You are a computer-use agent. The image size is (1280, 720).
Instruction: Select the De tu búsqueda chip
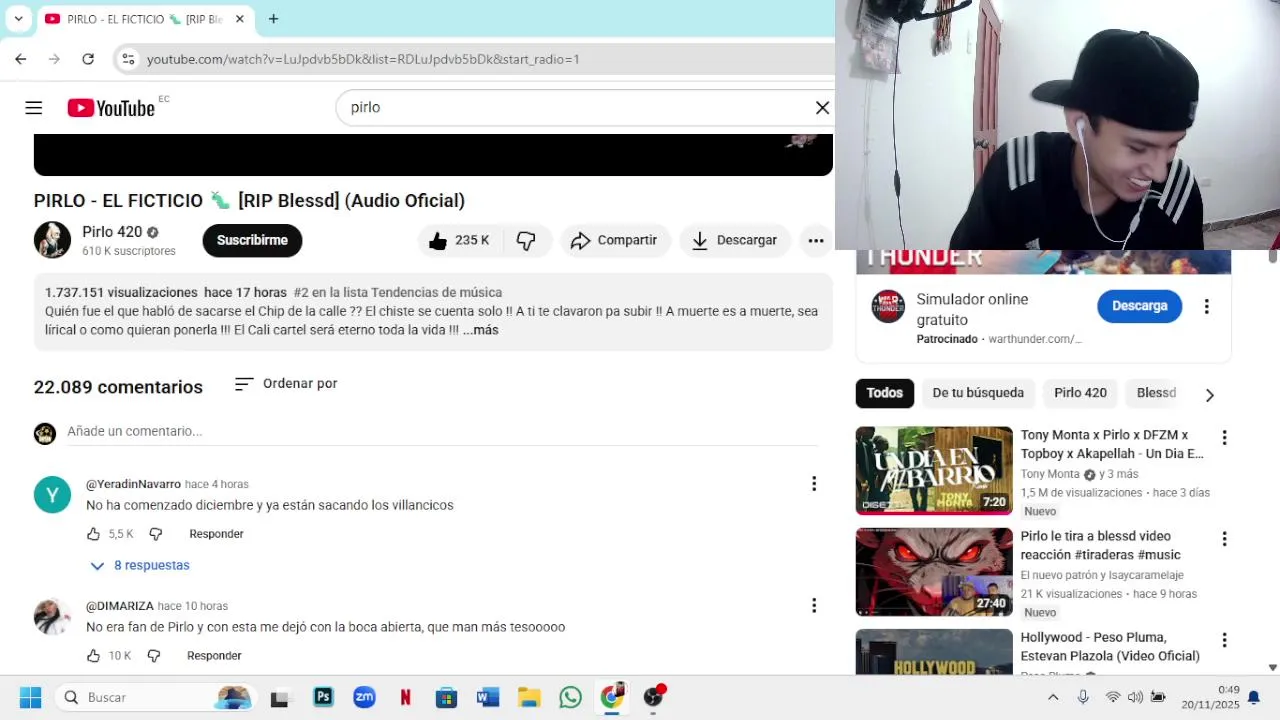pos(978,393)
